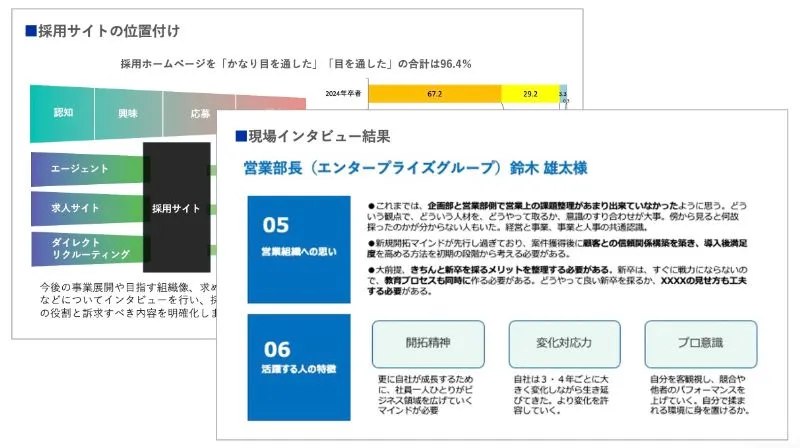The image size is (800, 448).
Task: Click the 認知 funnel segment
Action: (62, 113)
